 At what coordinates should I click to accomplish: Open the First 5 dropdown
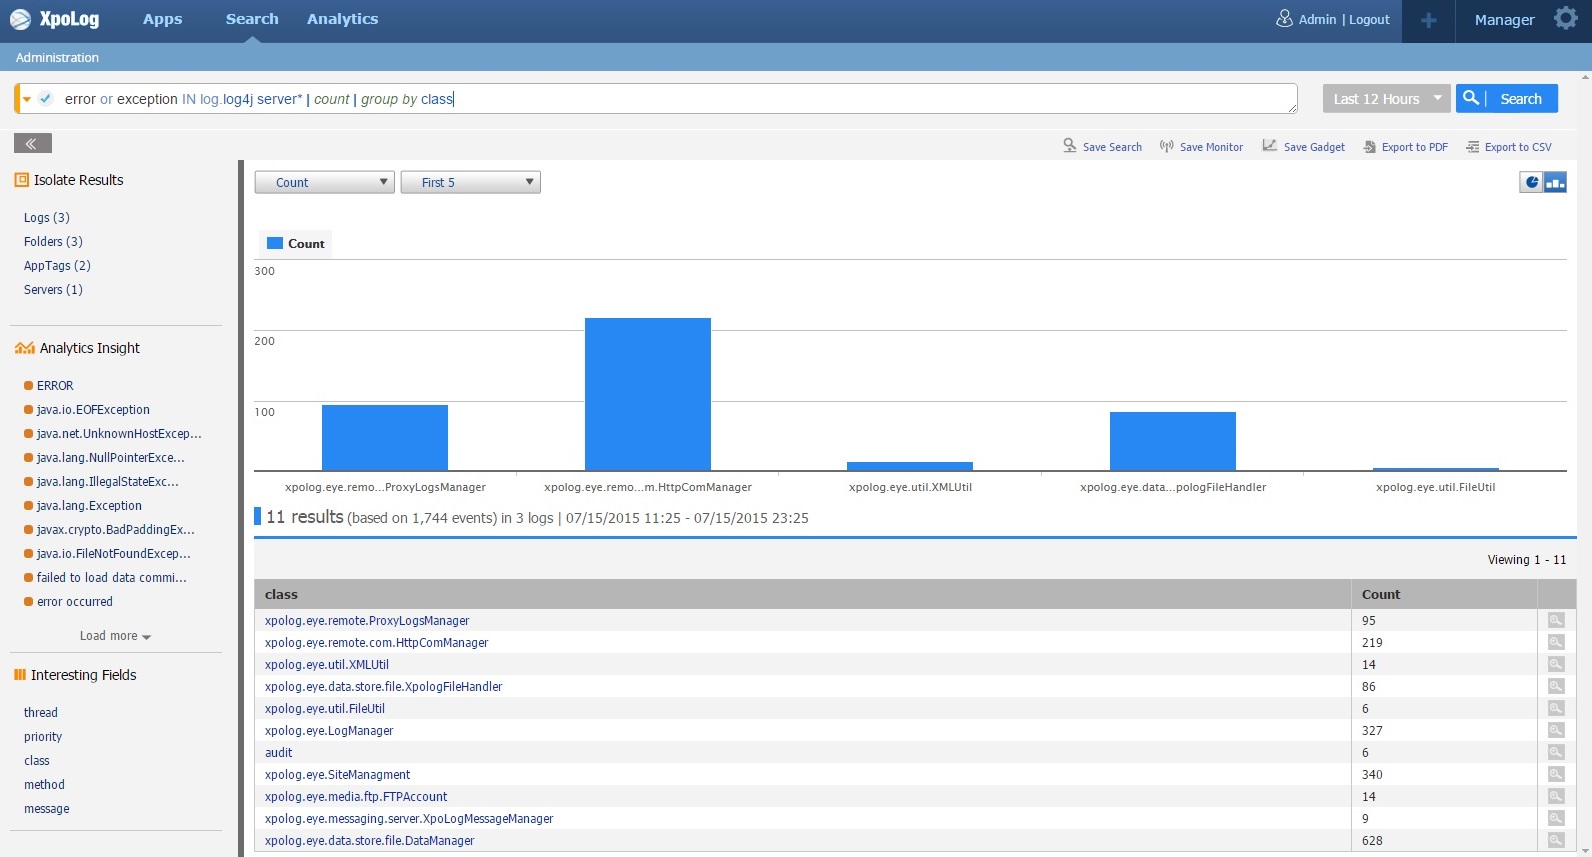(x=470, y=182)
